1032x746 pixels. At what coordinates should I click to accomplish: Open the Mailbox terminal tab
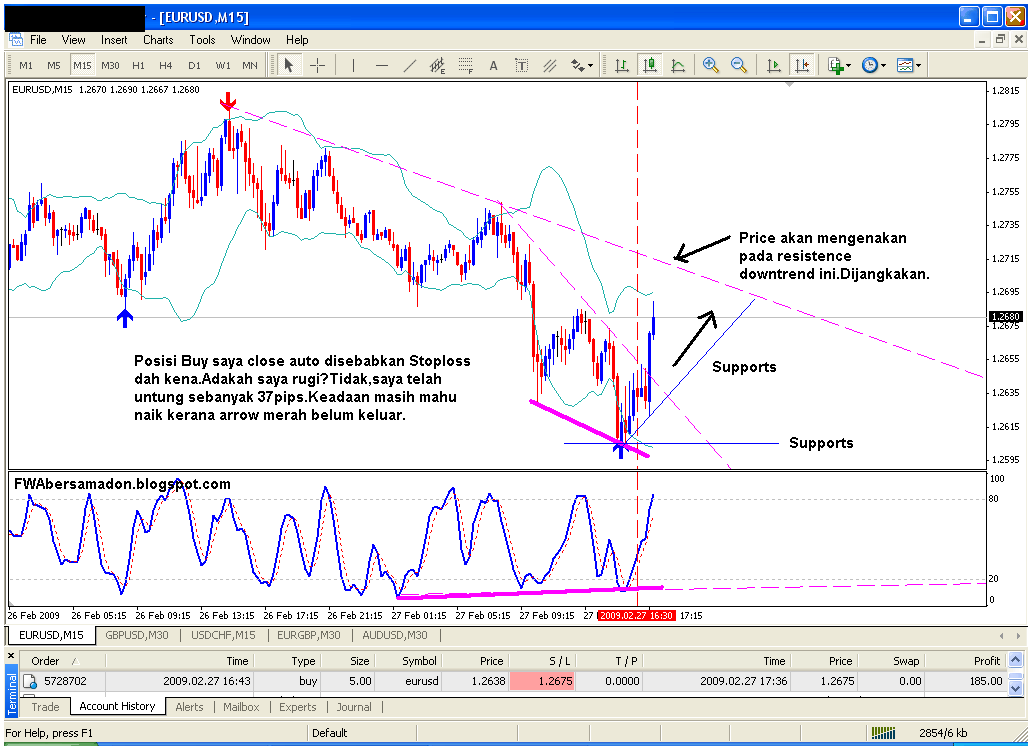click(x=241, y=706)
